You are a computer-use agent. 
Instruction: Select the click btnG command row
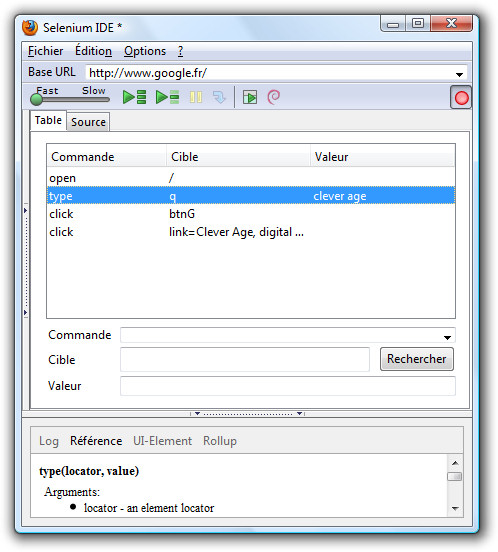pyautogui.click(x=251, y=214)
